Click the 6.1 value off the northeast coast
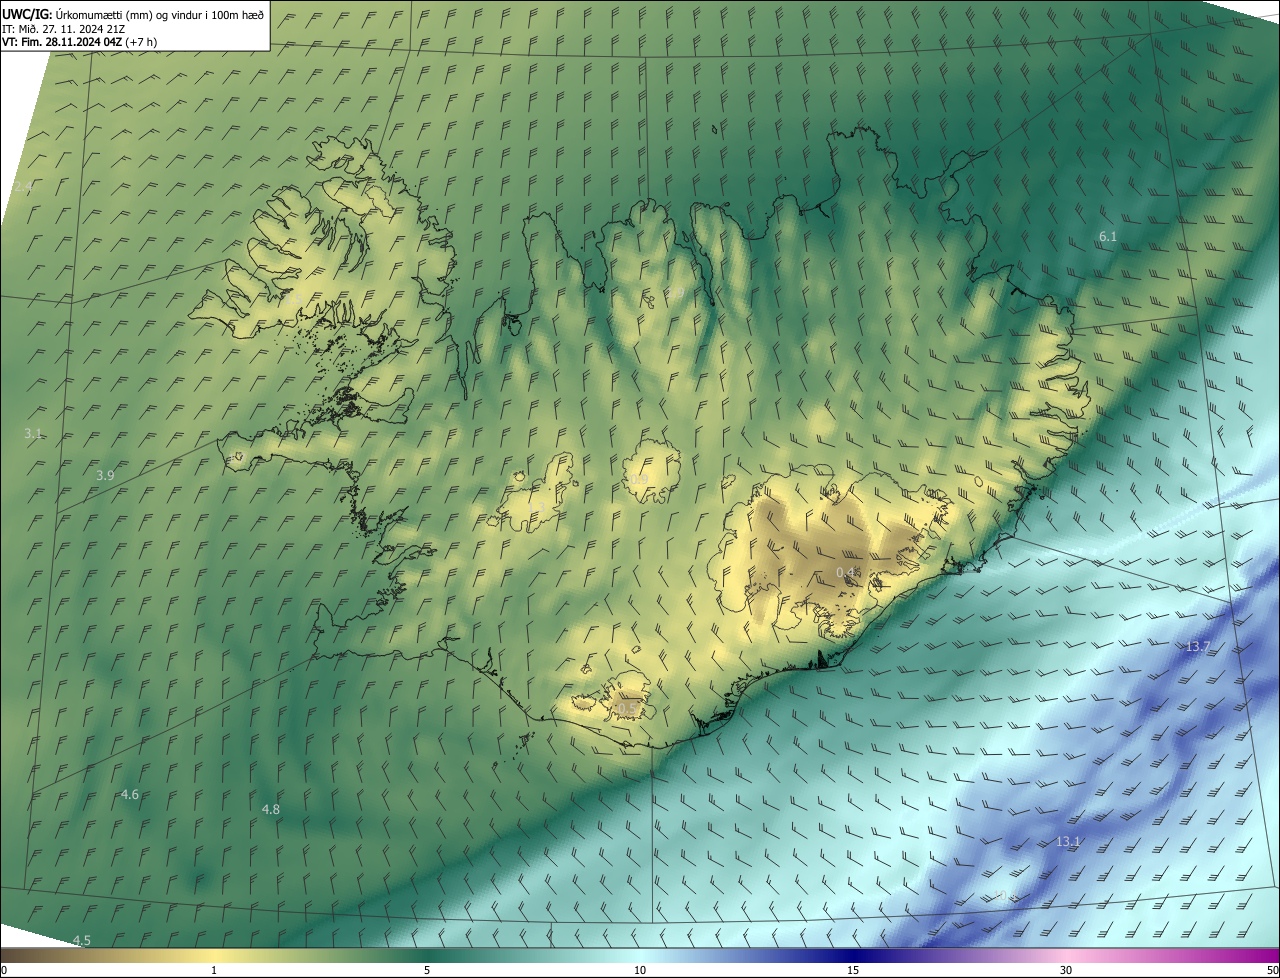The image size is (1280, 978). pos(1108,237)
